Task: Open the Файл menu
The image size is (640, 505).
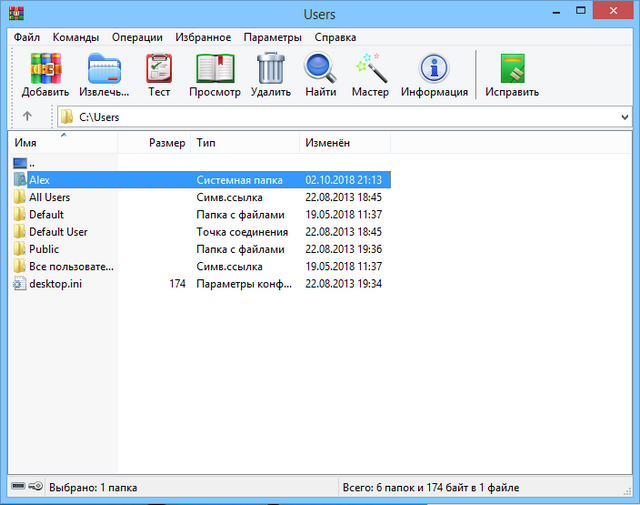Action: click(x=27, y=37)
